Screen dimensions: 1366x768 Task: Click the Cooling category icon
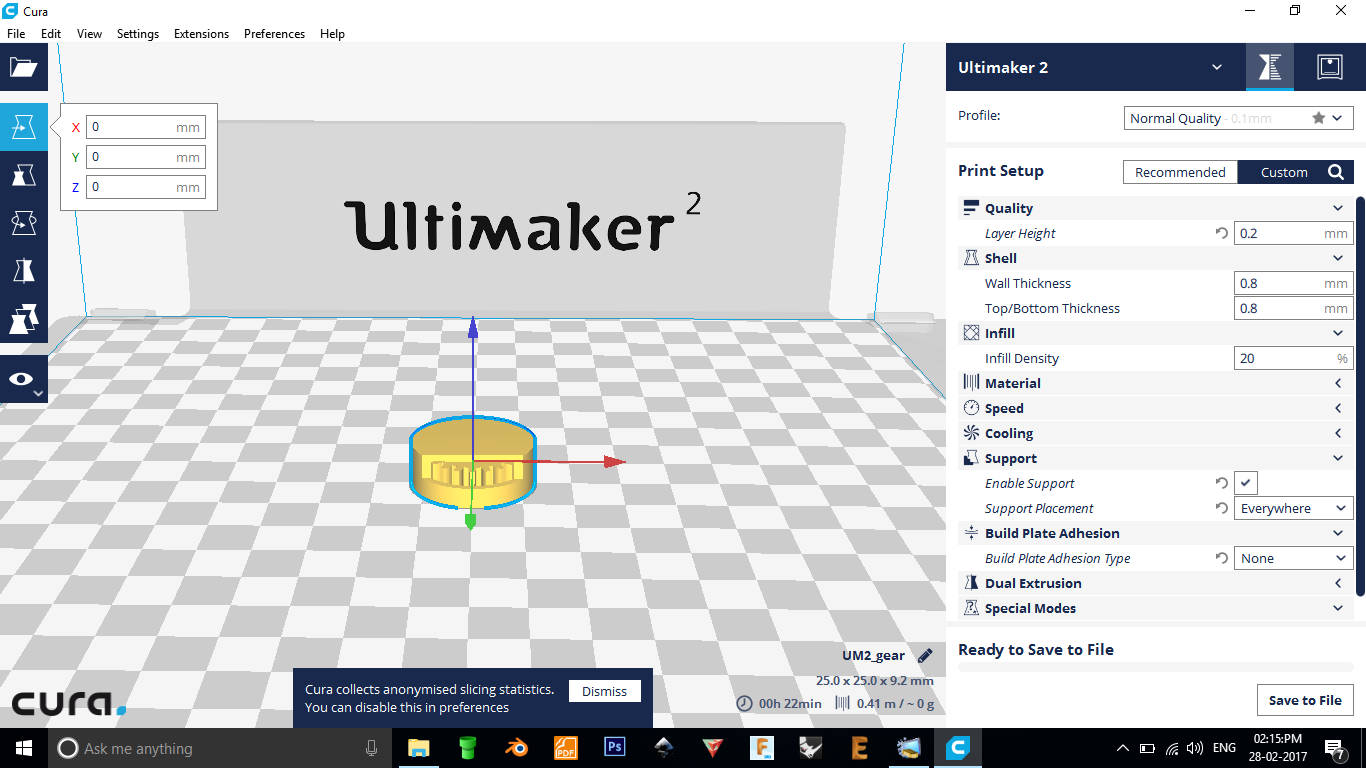tap(970, 433)
